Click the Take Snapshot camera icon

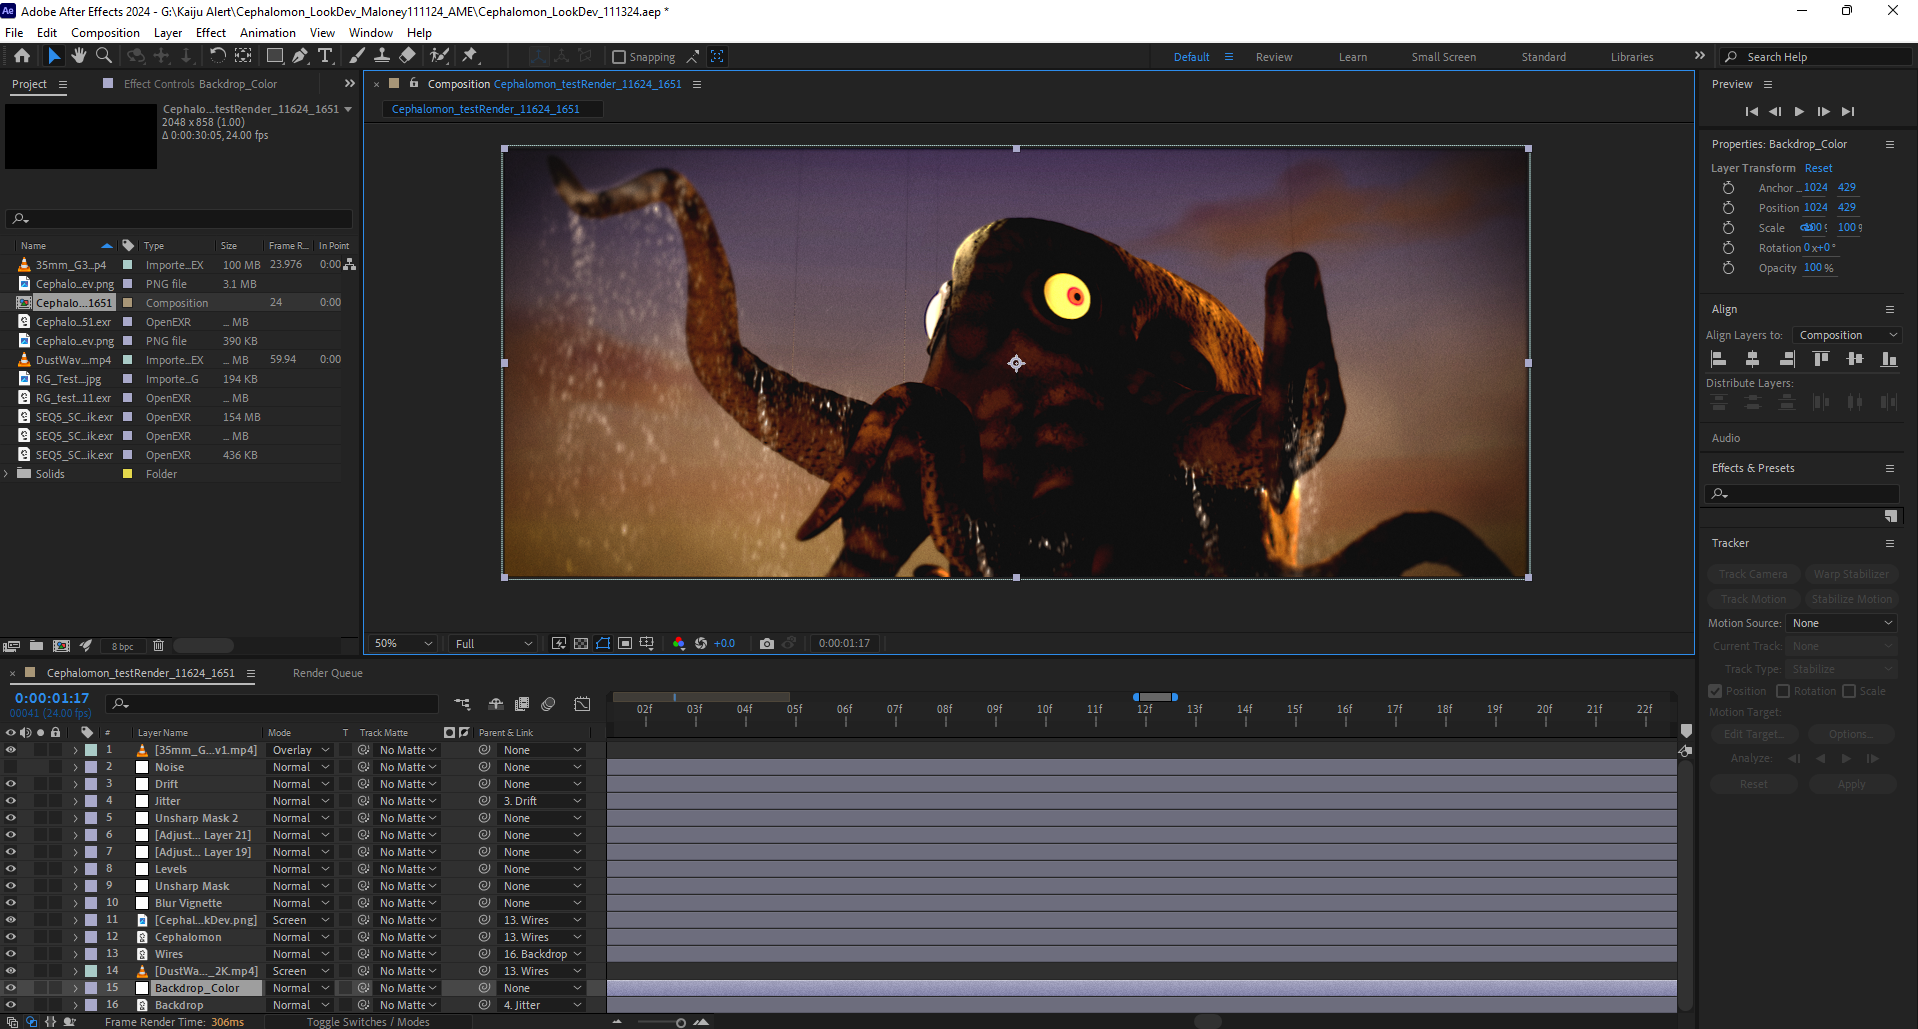pyautogui.click(x=767, y=643)
